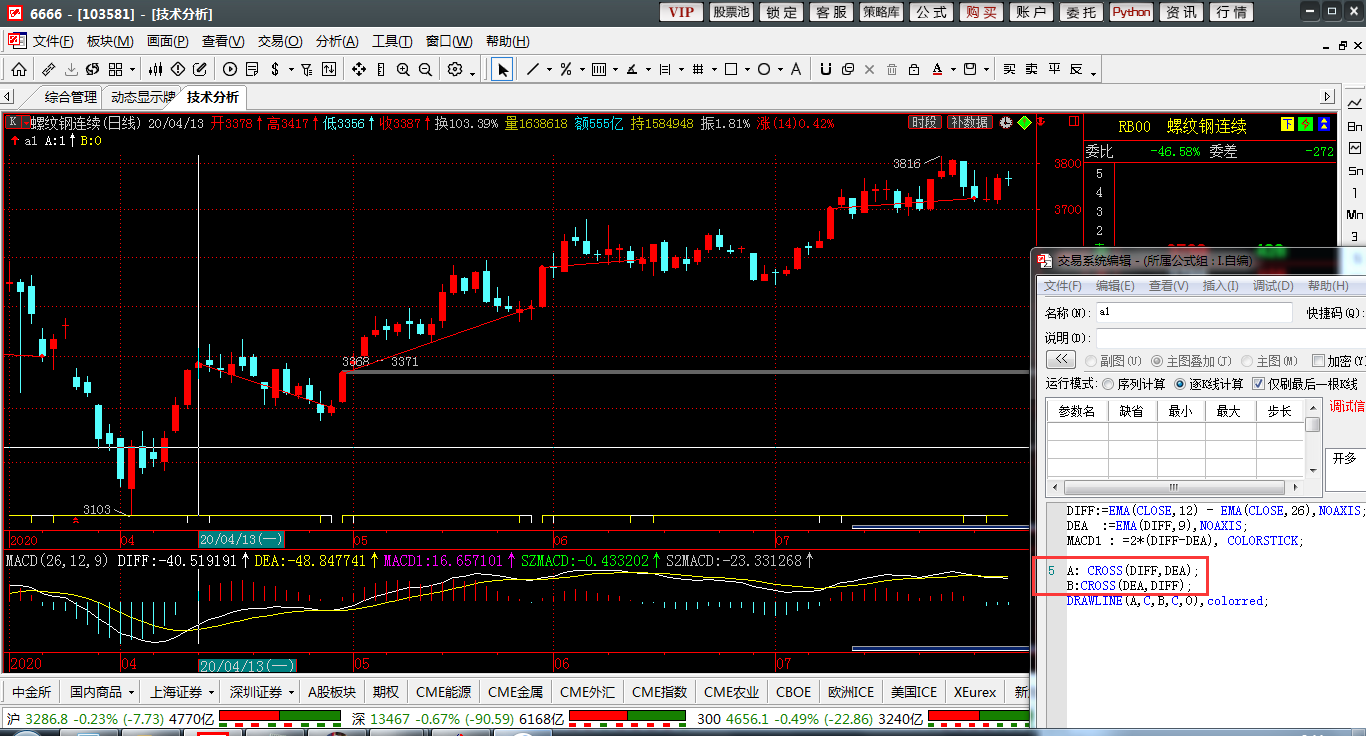This screenshot has height=736, width=1366.
Task: Click the zoom-out magnifier icon
Action: (x=425, y=69)
